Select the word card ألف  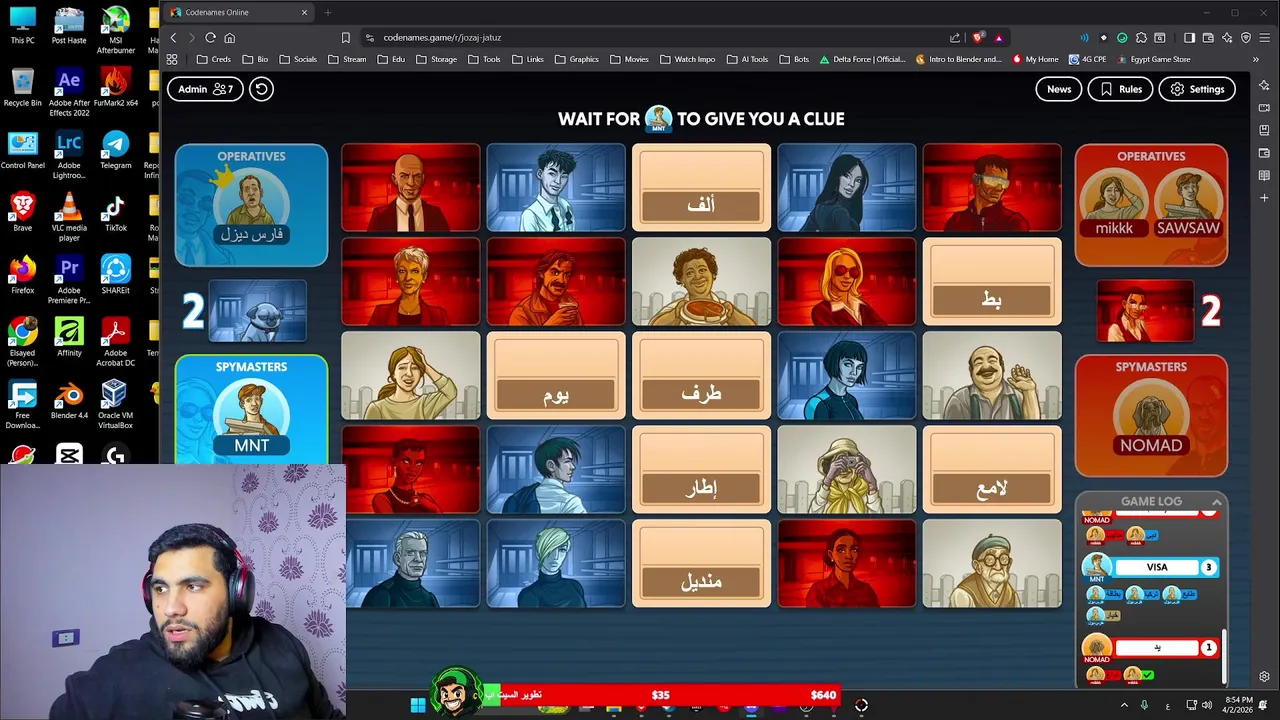click(x=701, y=189)
